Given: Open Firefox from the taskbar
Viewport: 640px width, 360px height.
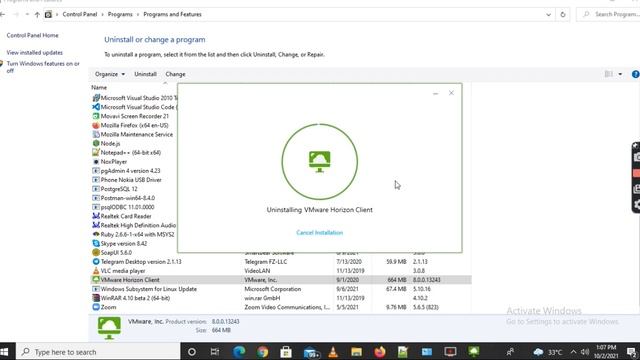Looking at the screenshot, I should coord(380,352).
